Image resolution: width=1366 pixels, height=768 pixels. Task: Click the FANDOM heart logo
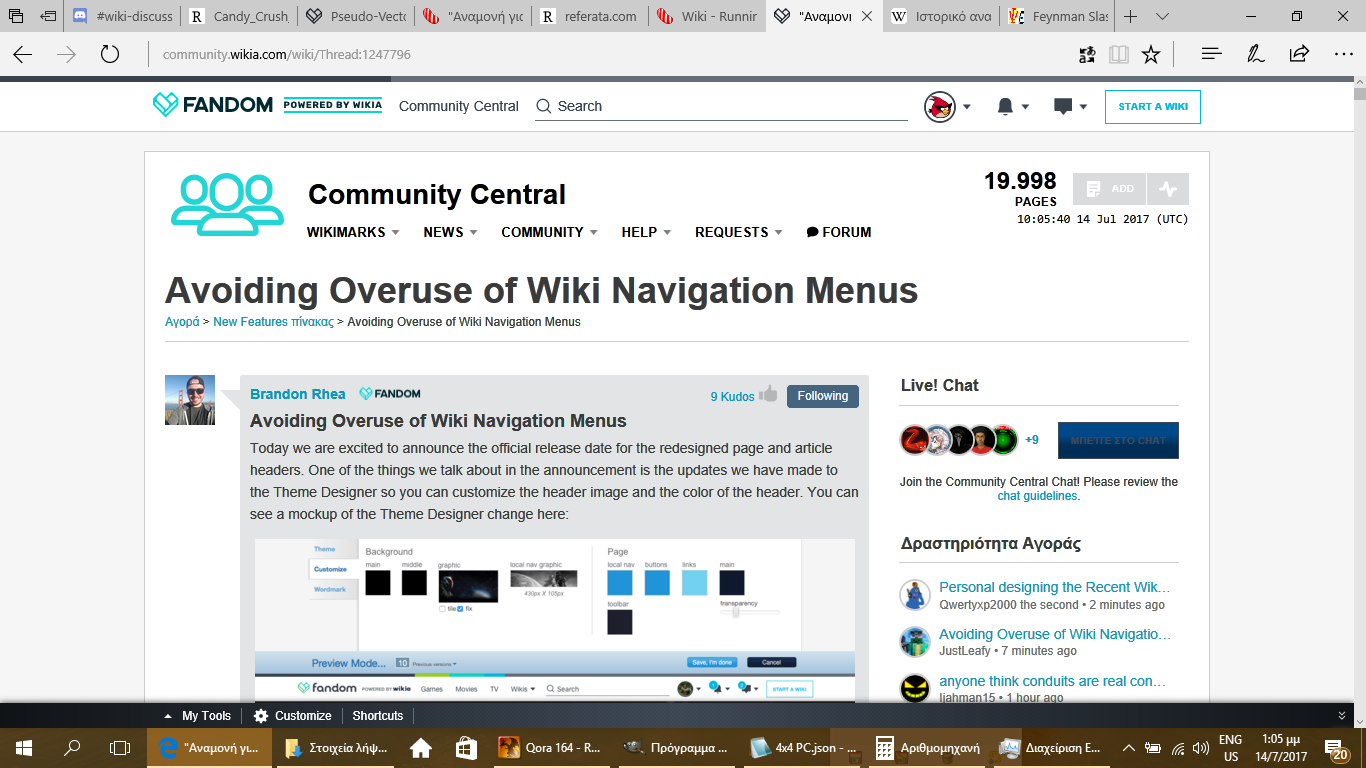click(x=165, y=105)
